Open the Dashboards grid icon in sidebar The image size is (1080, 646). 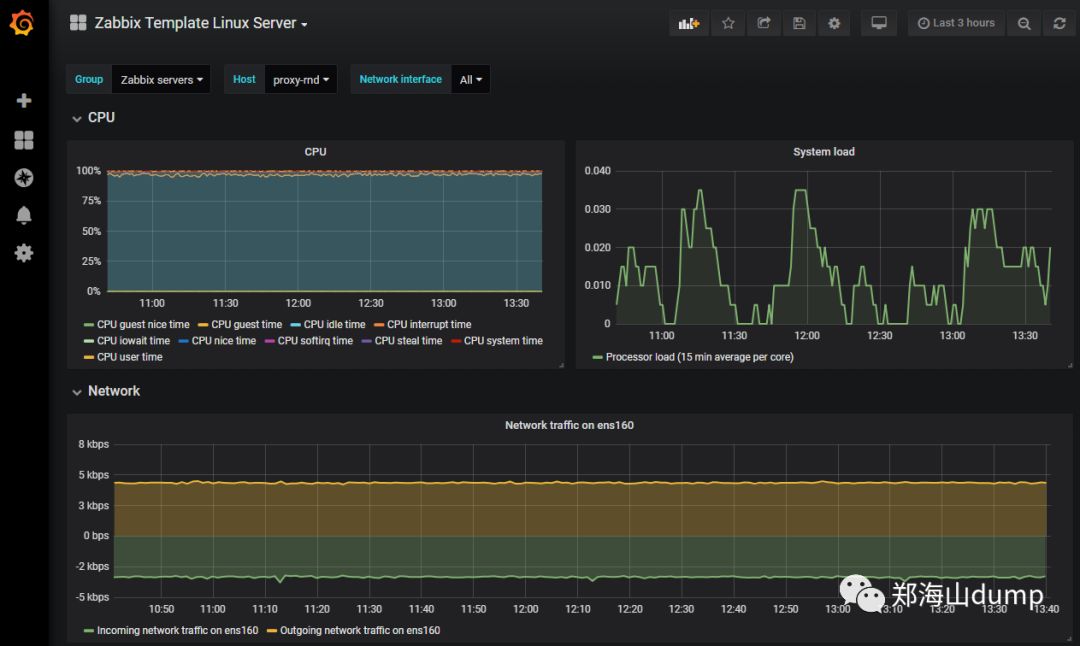(x=23, y=140)
